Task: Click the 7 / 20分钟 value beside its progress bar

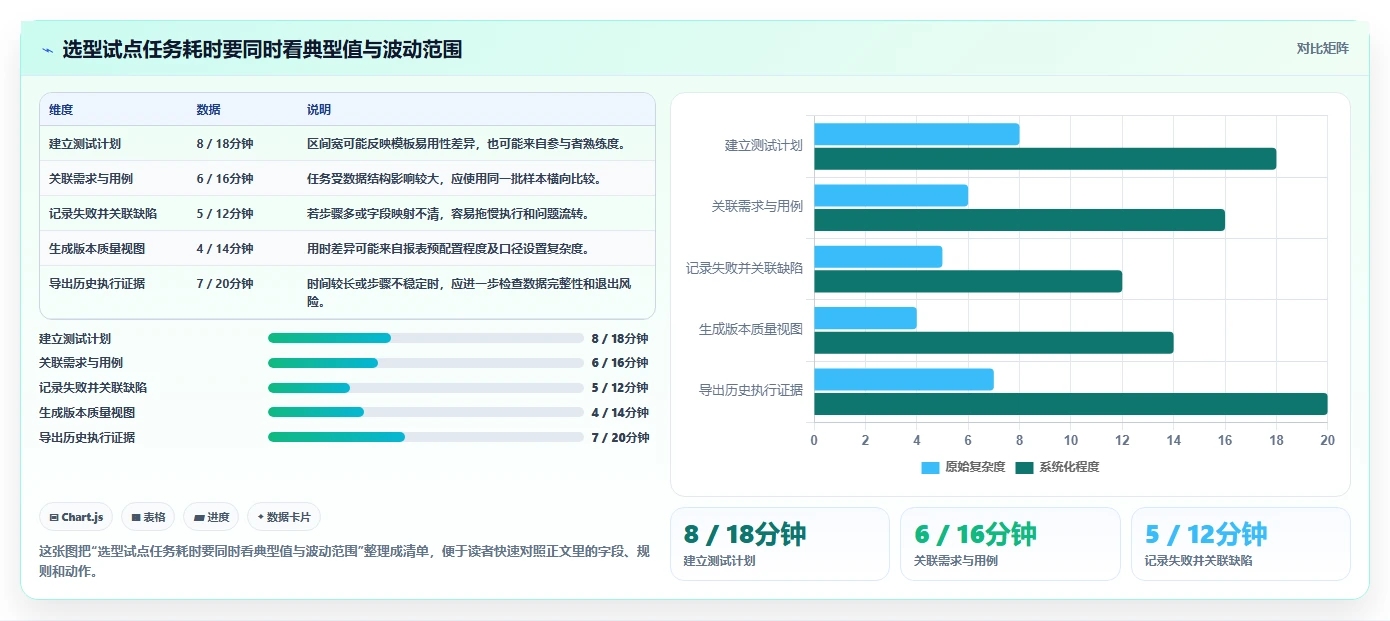Action: click(x=620, y=438)
